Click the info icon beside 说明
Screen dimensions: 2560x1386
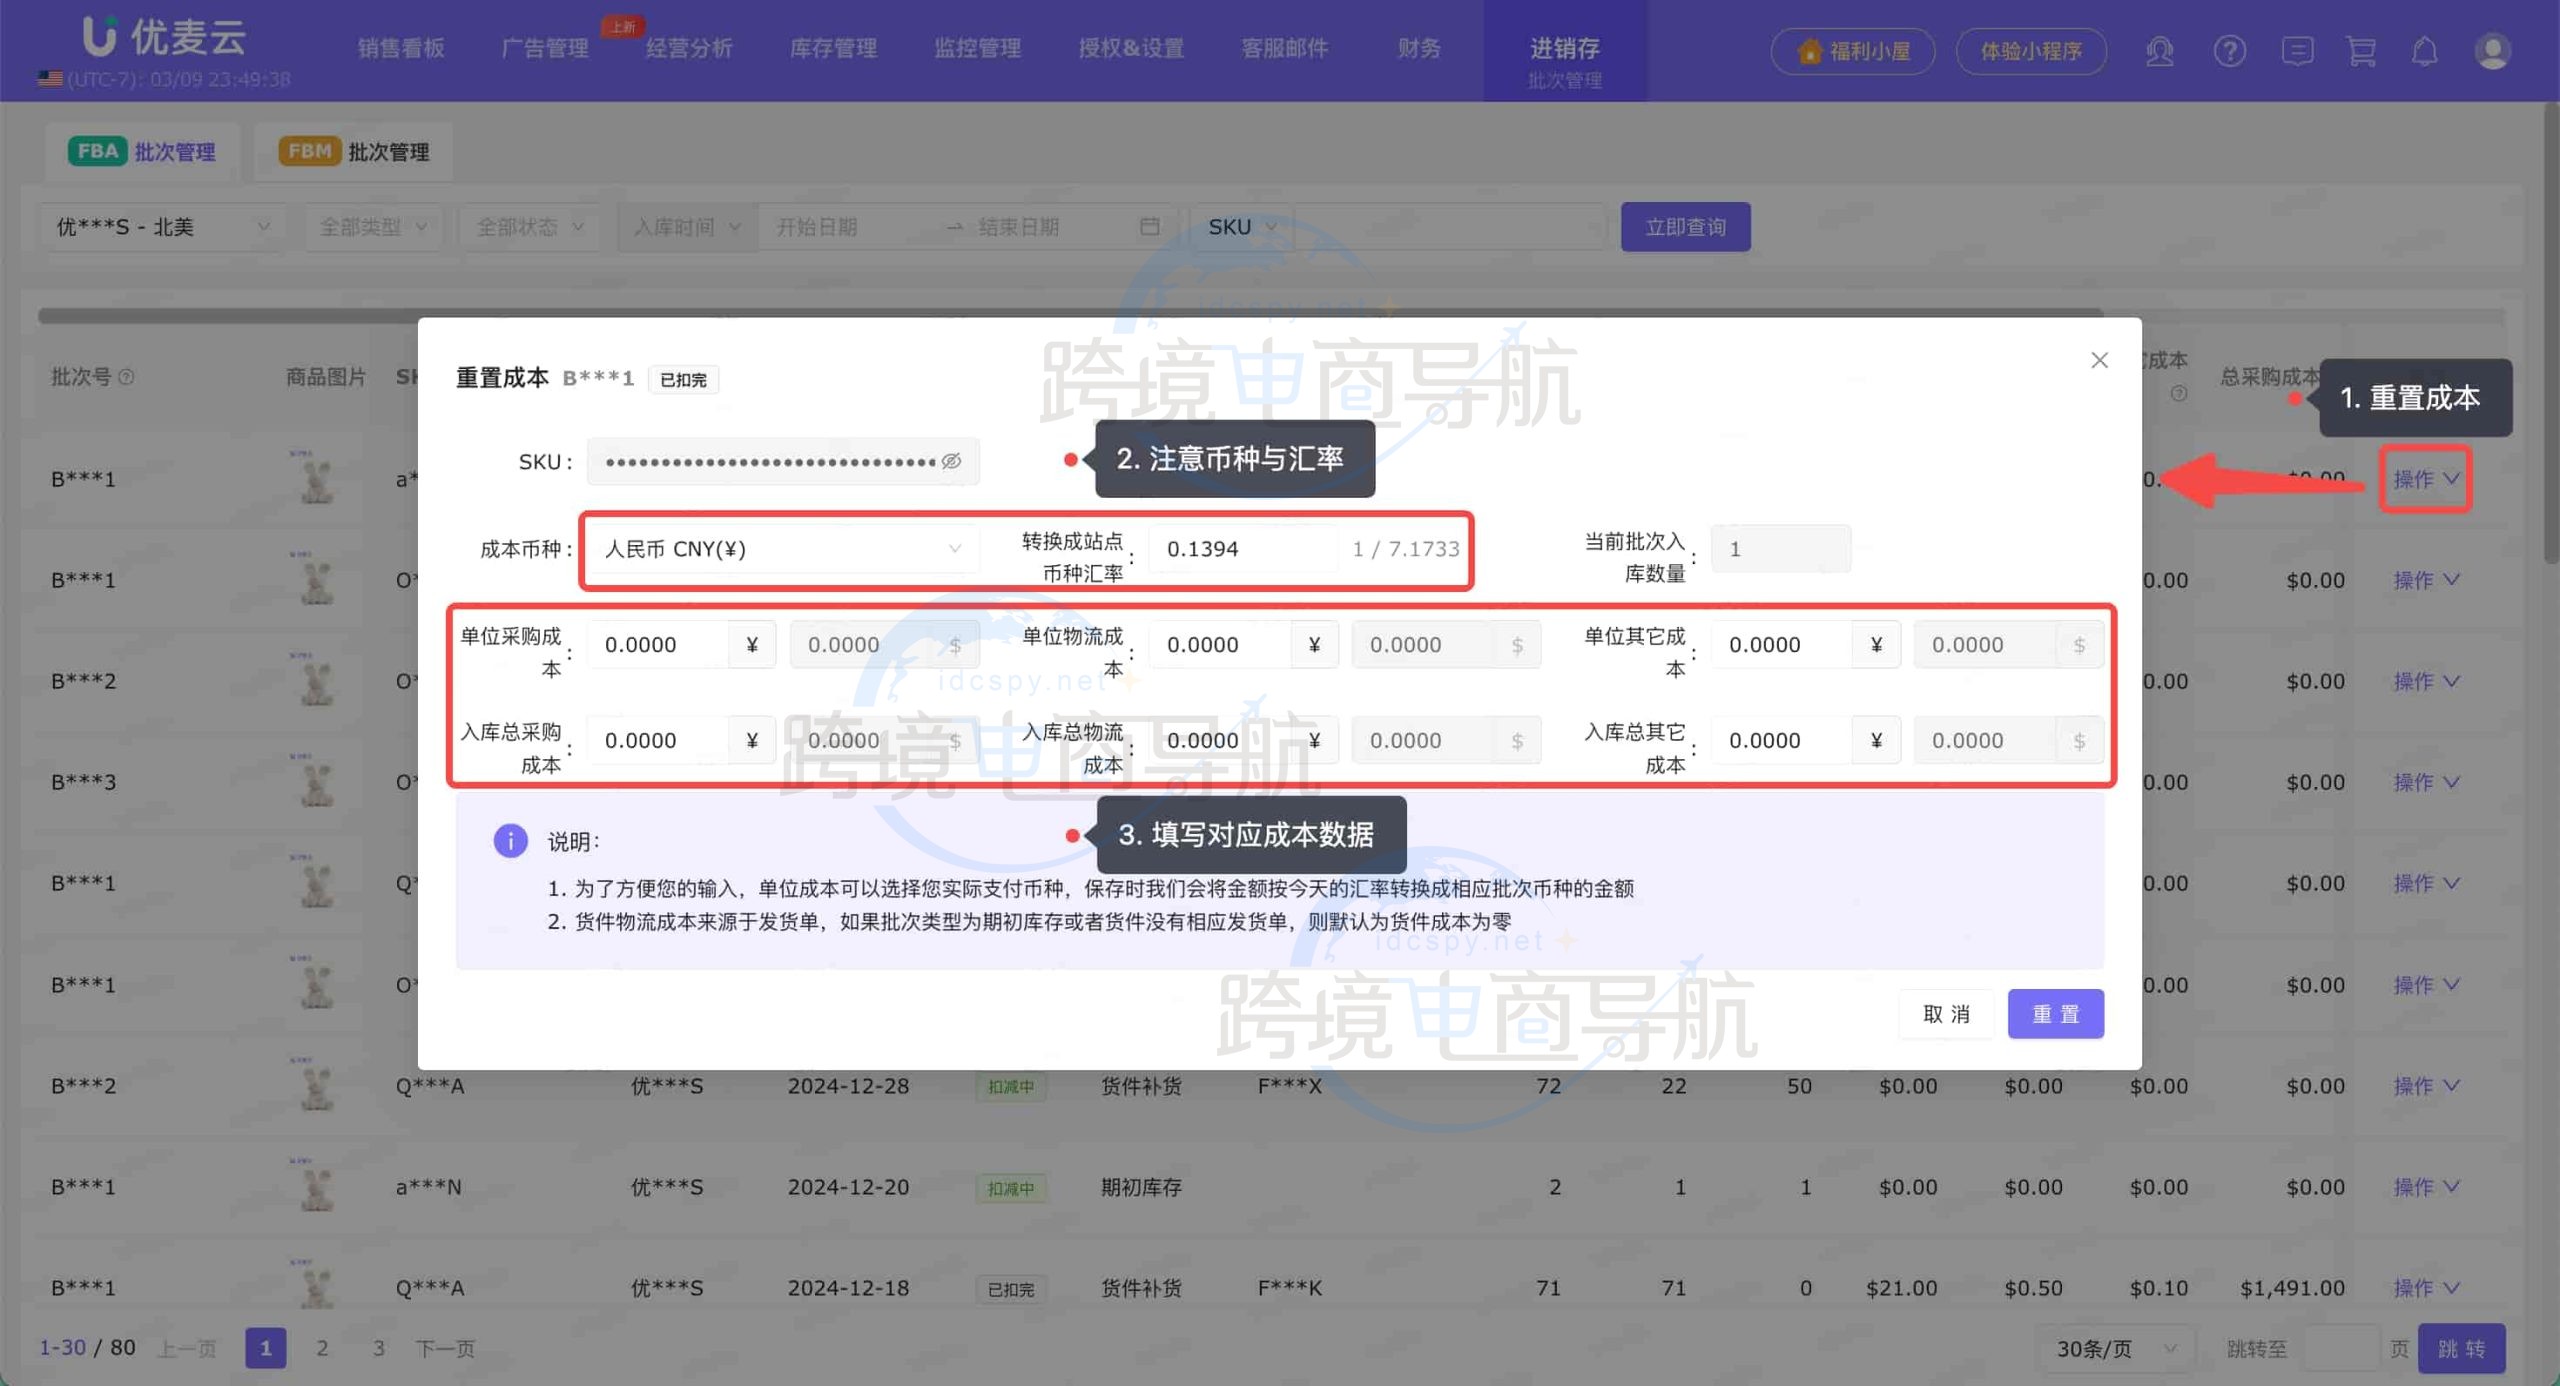pyautogui.click(x=510, y=840)
